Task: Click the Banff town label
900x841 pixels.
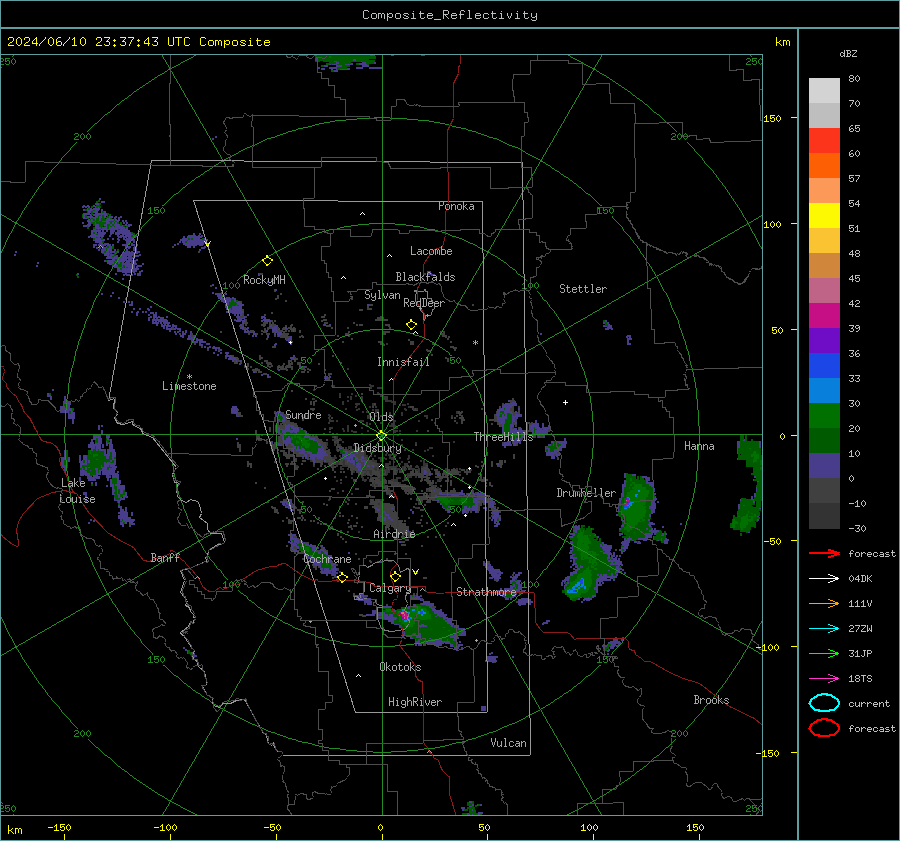Action: pyautogui.click(x=165, y=557)
